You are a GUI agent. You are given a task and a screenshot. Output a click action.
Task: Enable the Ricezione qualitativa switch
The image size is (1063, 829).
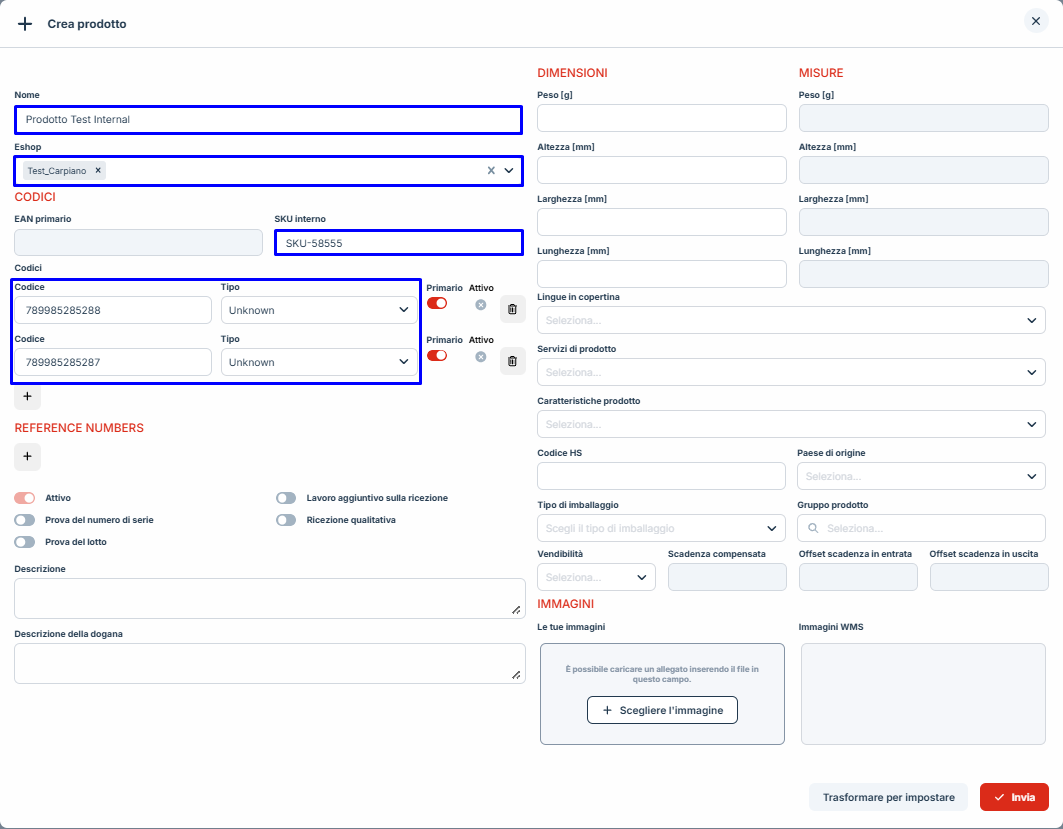click(287, 520)
